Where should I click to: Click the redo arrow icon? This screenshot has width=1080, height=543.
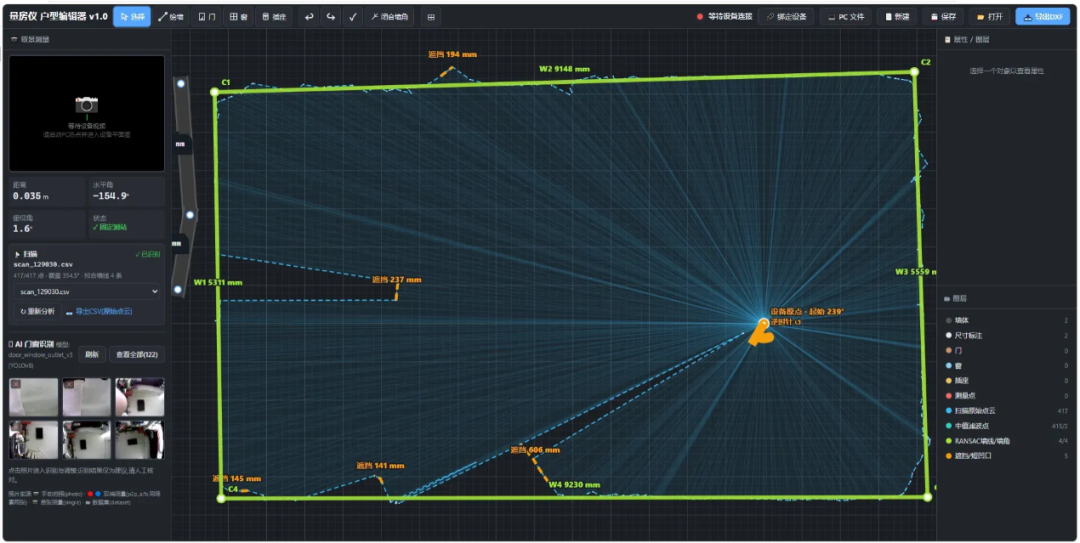point(331,17)
